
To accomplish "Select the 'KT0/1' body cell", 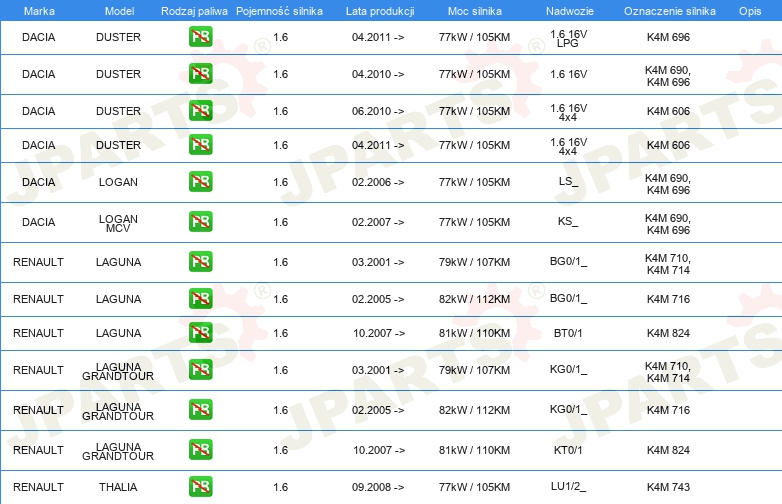I will (x=568, y=450).
